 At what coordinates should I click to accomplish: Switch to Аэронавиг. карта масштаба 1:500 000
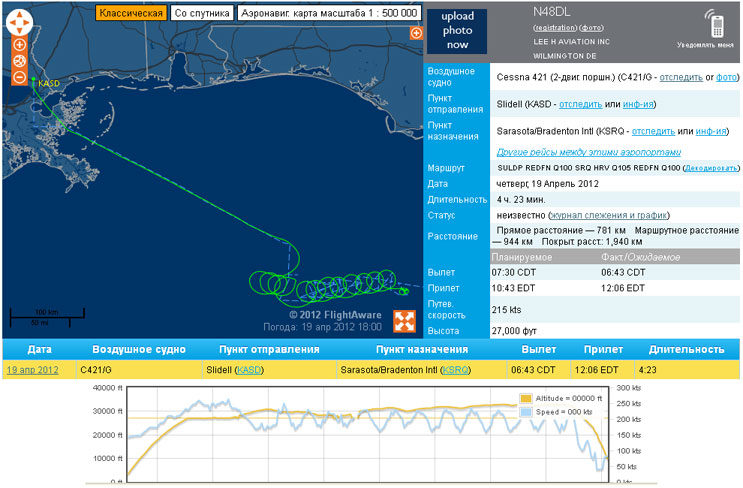[329, 13]
